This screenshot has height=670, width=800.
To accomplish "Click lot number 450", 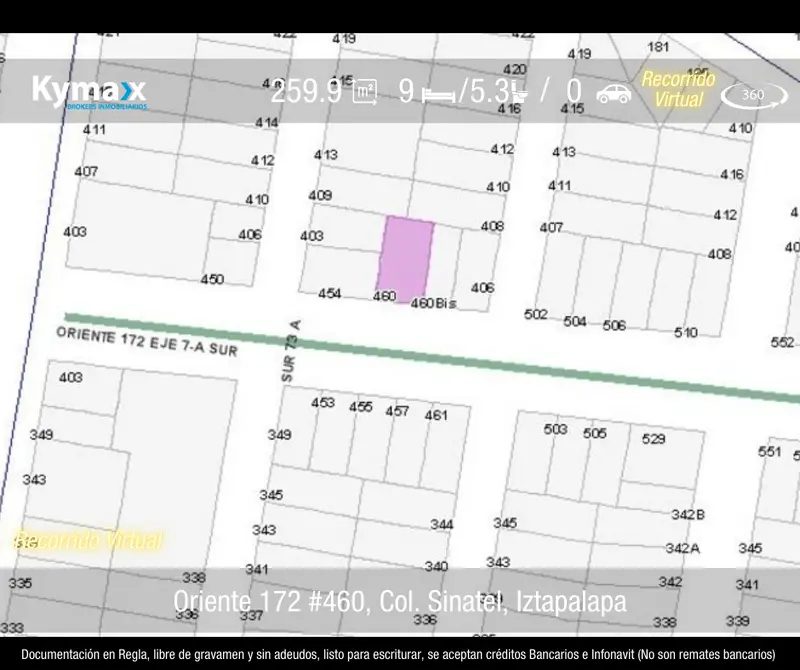I will click(212, 279).
